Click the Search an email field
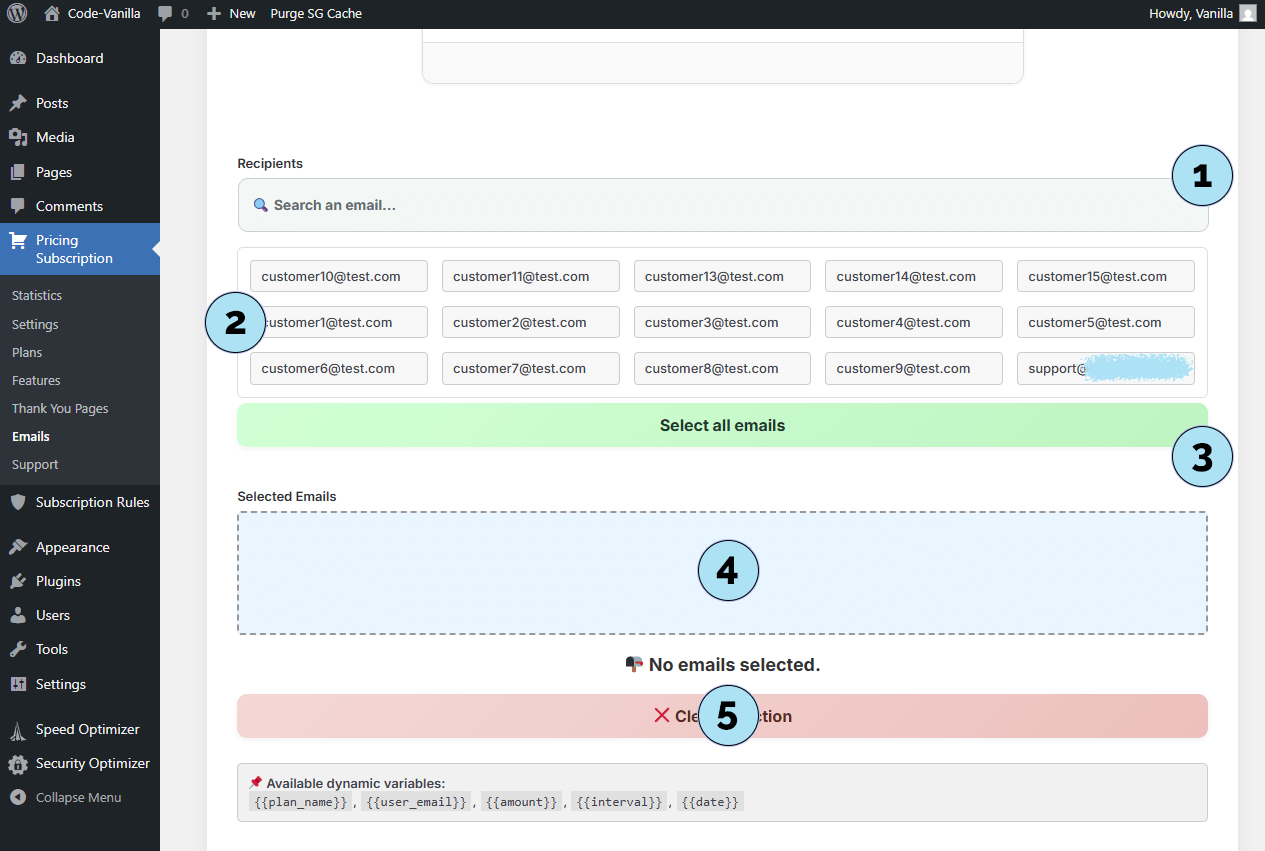This screenshot has width=1265, height=851. tap(700, 205)
